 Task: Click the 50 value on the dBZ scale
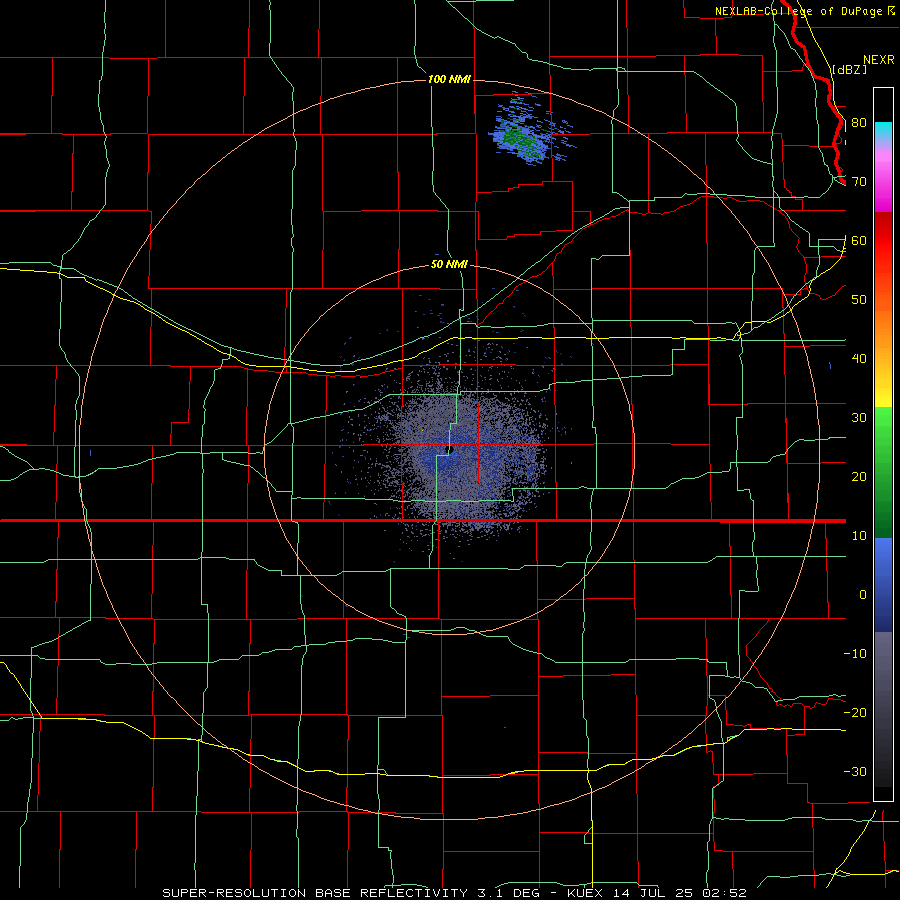tap(859, 300)
